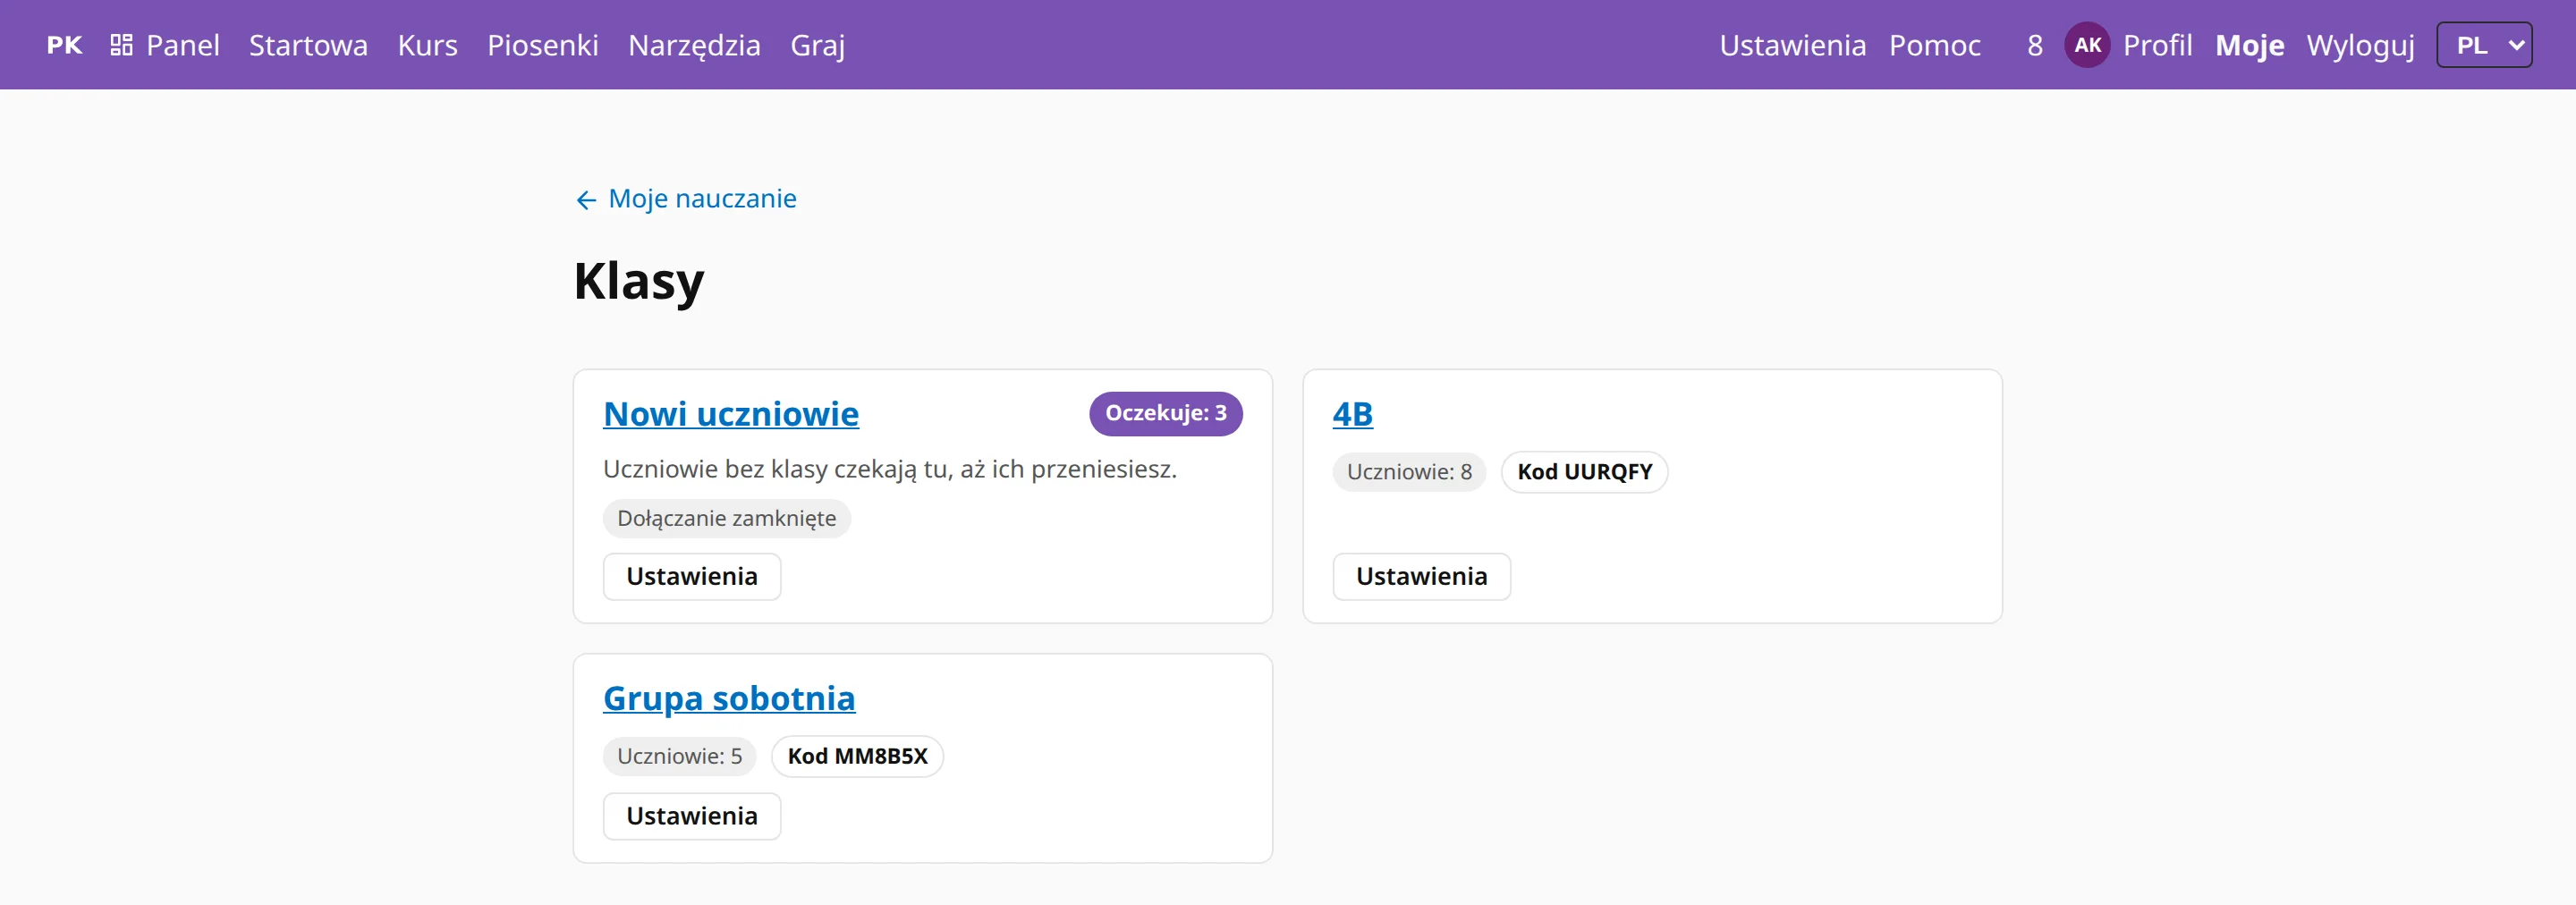Click the Uczniowie: 5 label
The image size is (2576, 905).
(x=679, y=756)
